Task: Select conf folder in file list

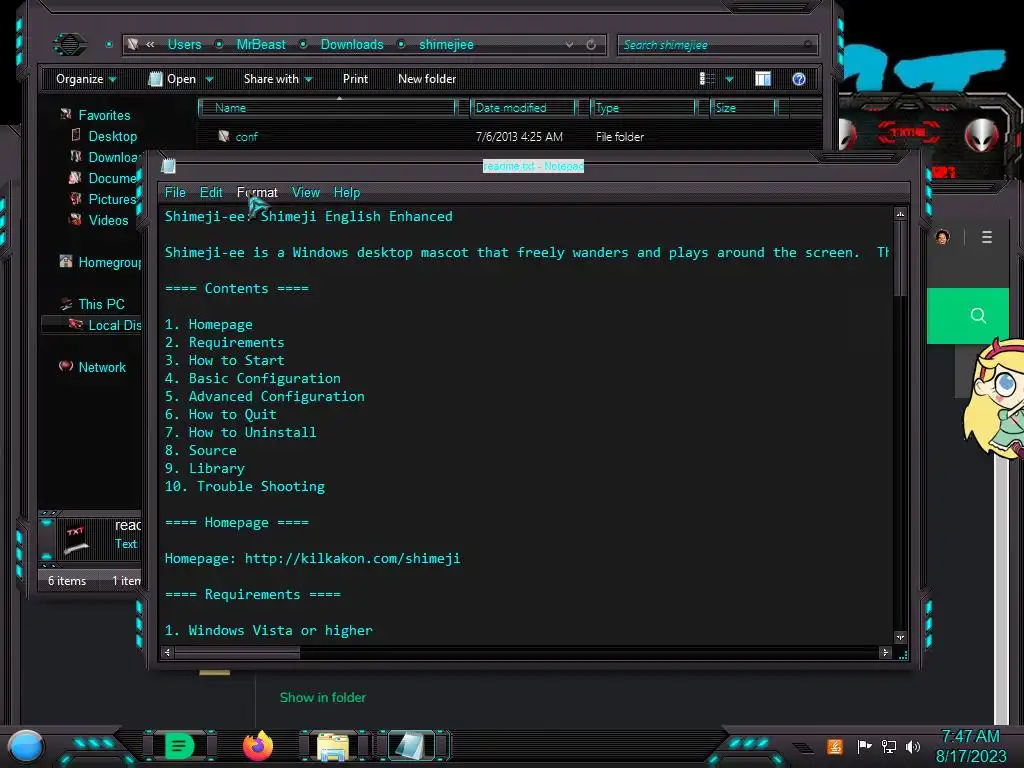Action: pyautogui.click(x=246, y=136)
